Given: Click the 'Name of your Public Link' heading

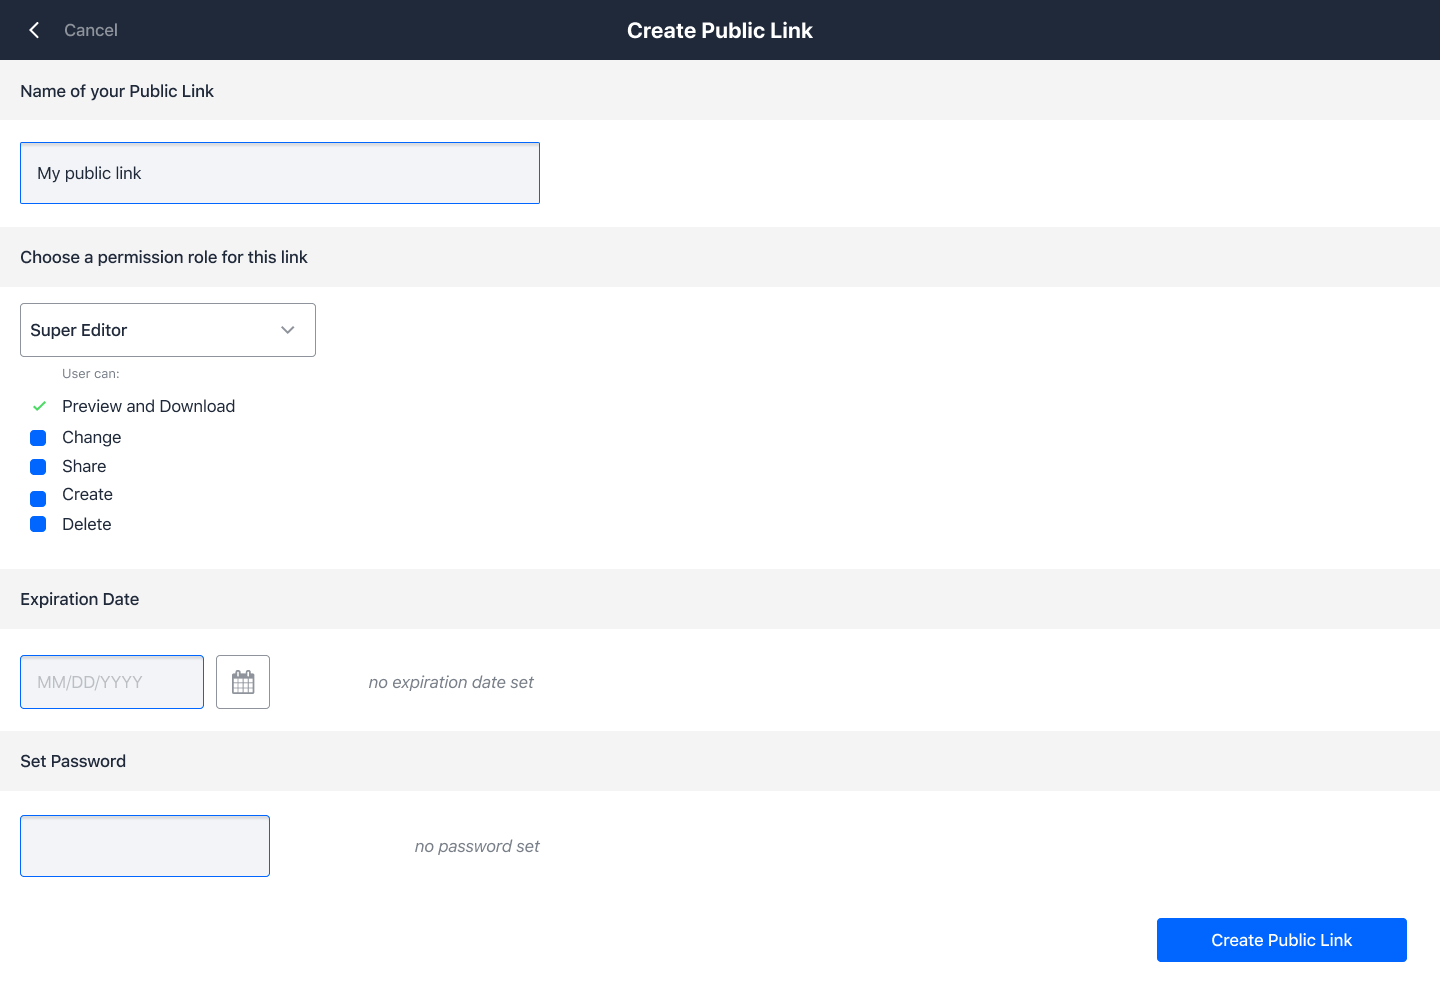Looking at the screenshot, I should tap(117, 91).
